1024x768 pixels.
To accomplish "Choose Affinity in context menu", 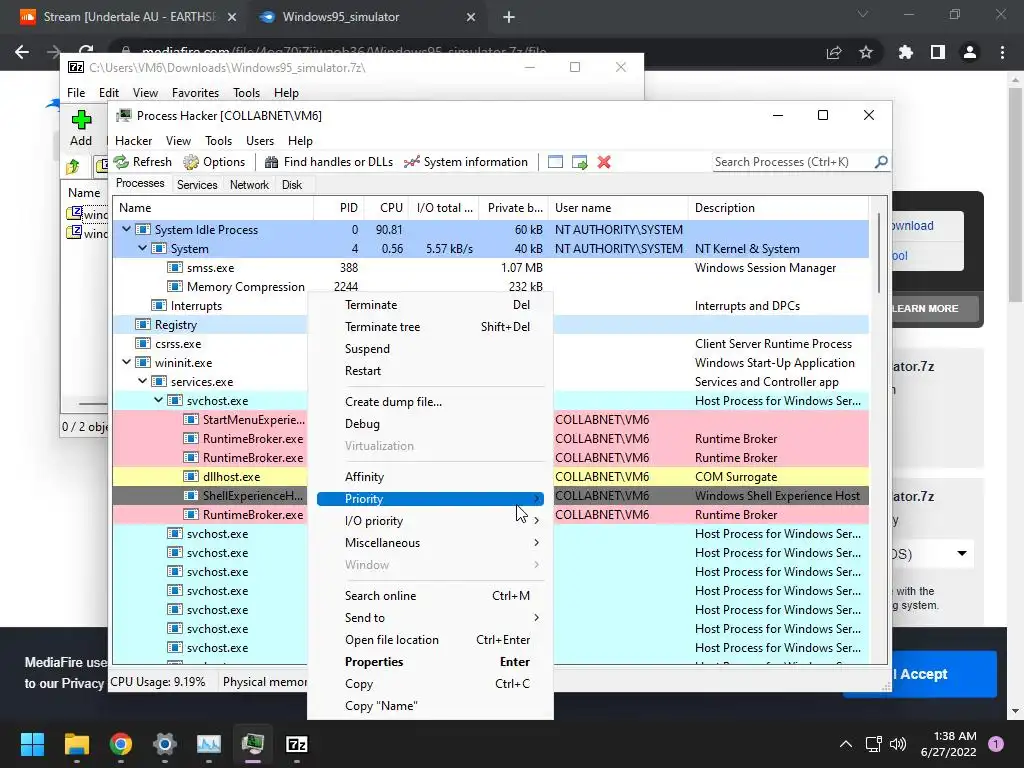I will click(430, 477).
